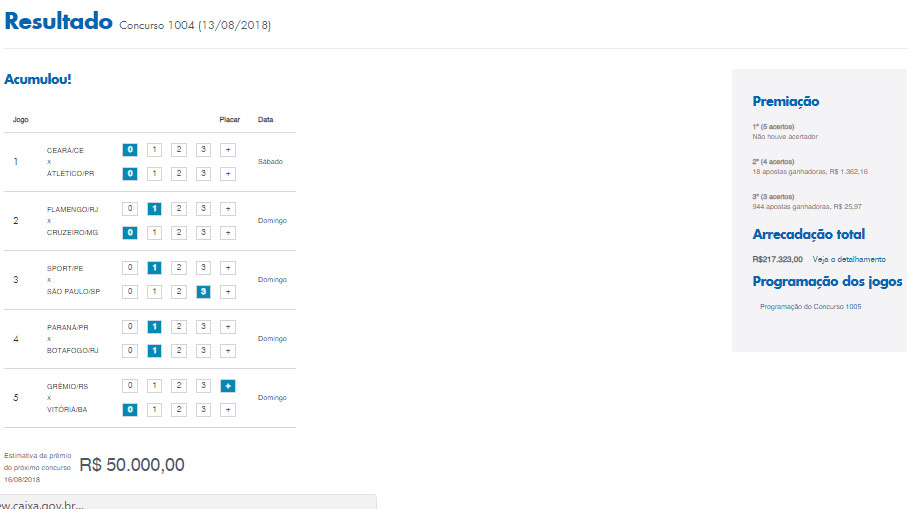Select the plus box for São Paulo/SP
The width and height of the screenshot is (907, 509).
coord(228,292)
